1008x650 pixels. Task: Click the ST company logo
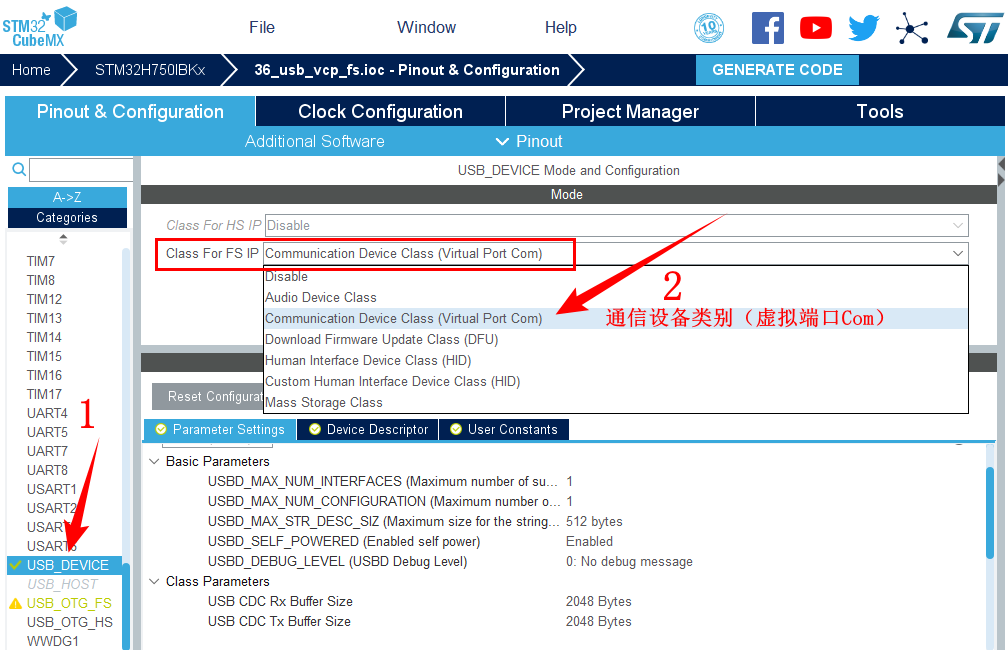pos(974,28)
